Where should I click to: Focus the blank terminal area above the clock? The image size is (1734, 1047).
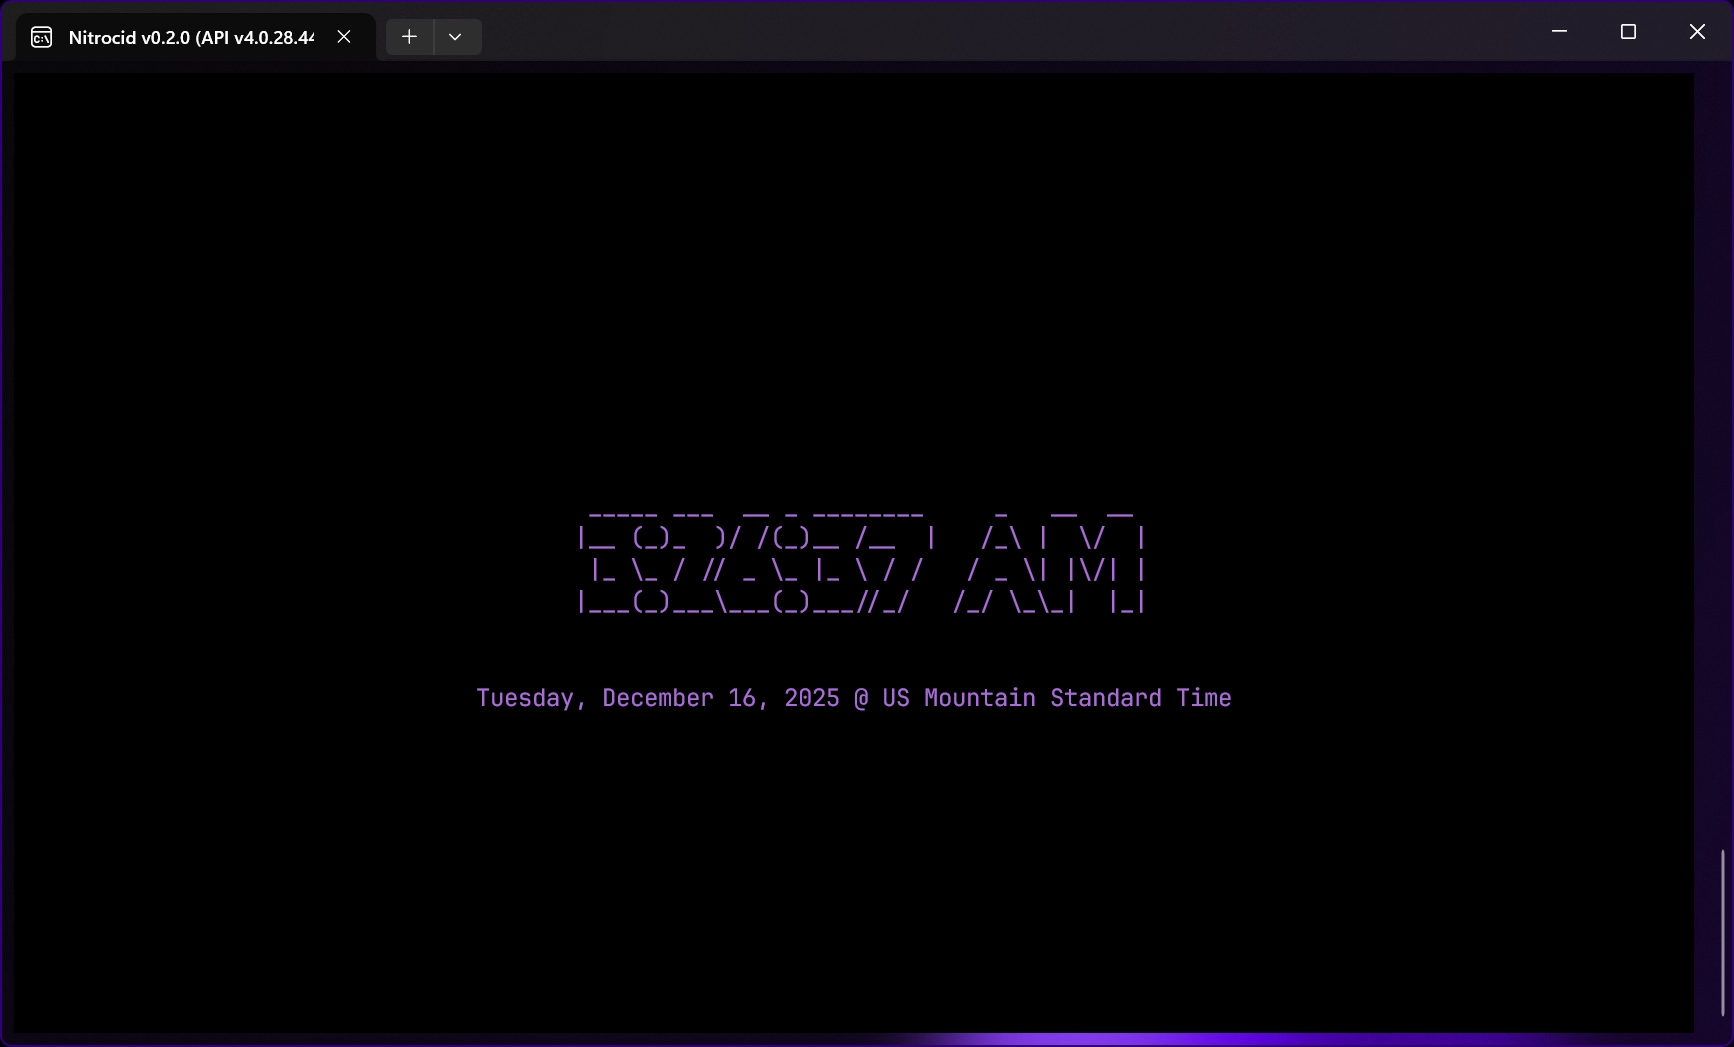tap(850, 280)
